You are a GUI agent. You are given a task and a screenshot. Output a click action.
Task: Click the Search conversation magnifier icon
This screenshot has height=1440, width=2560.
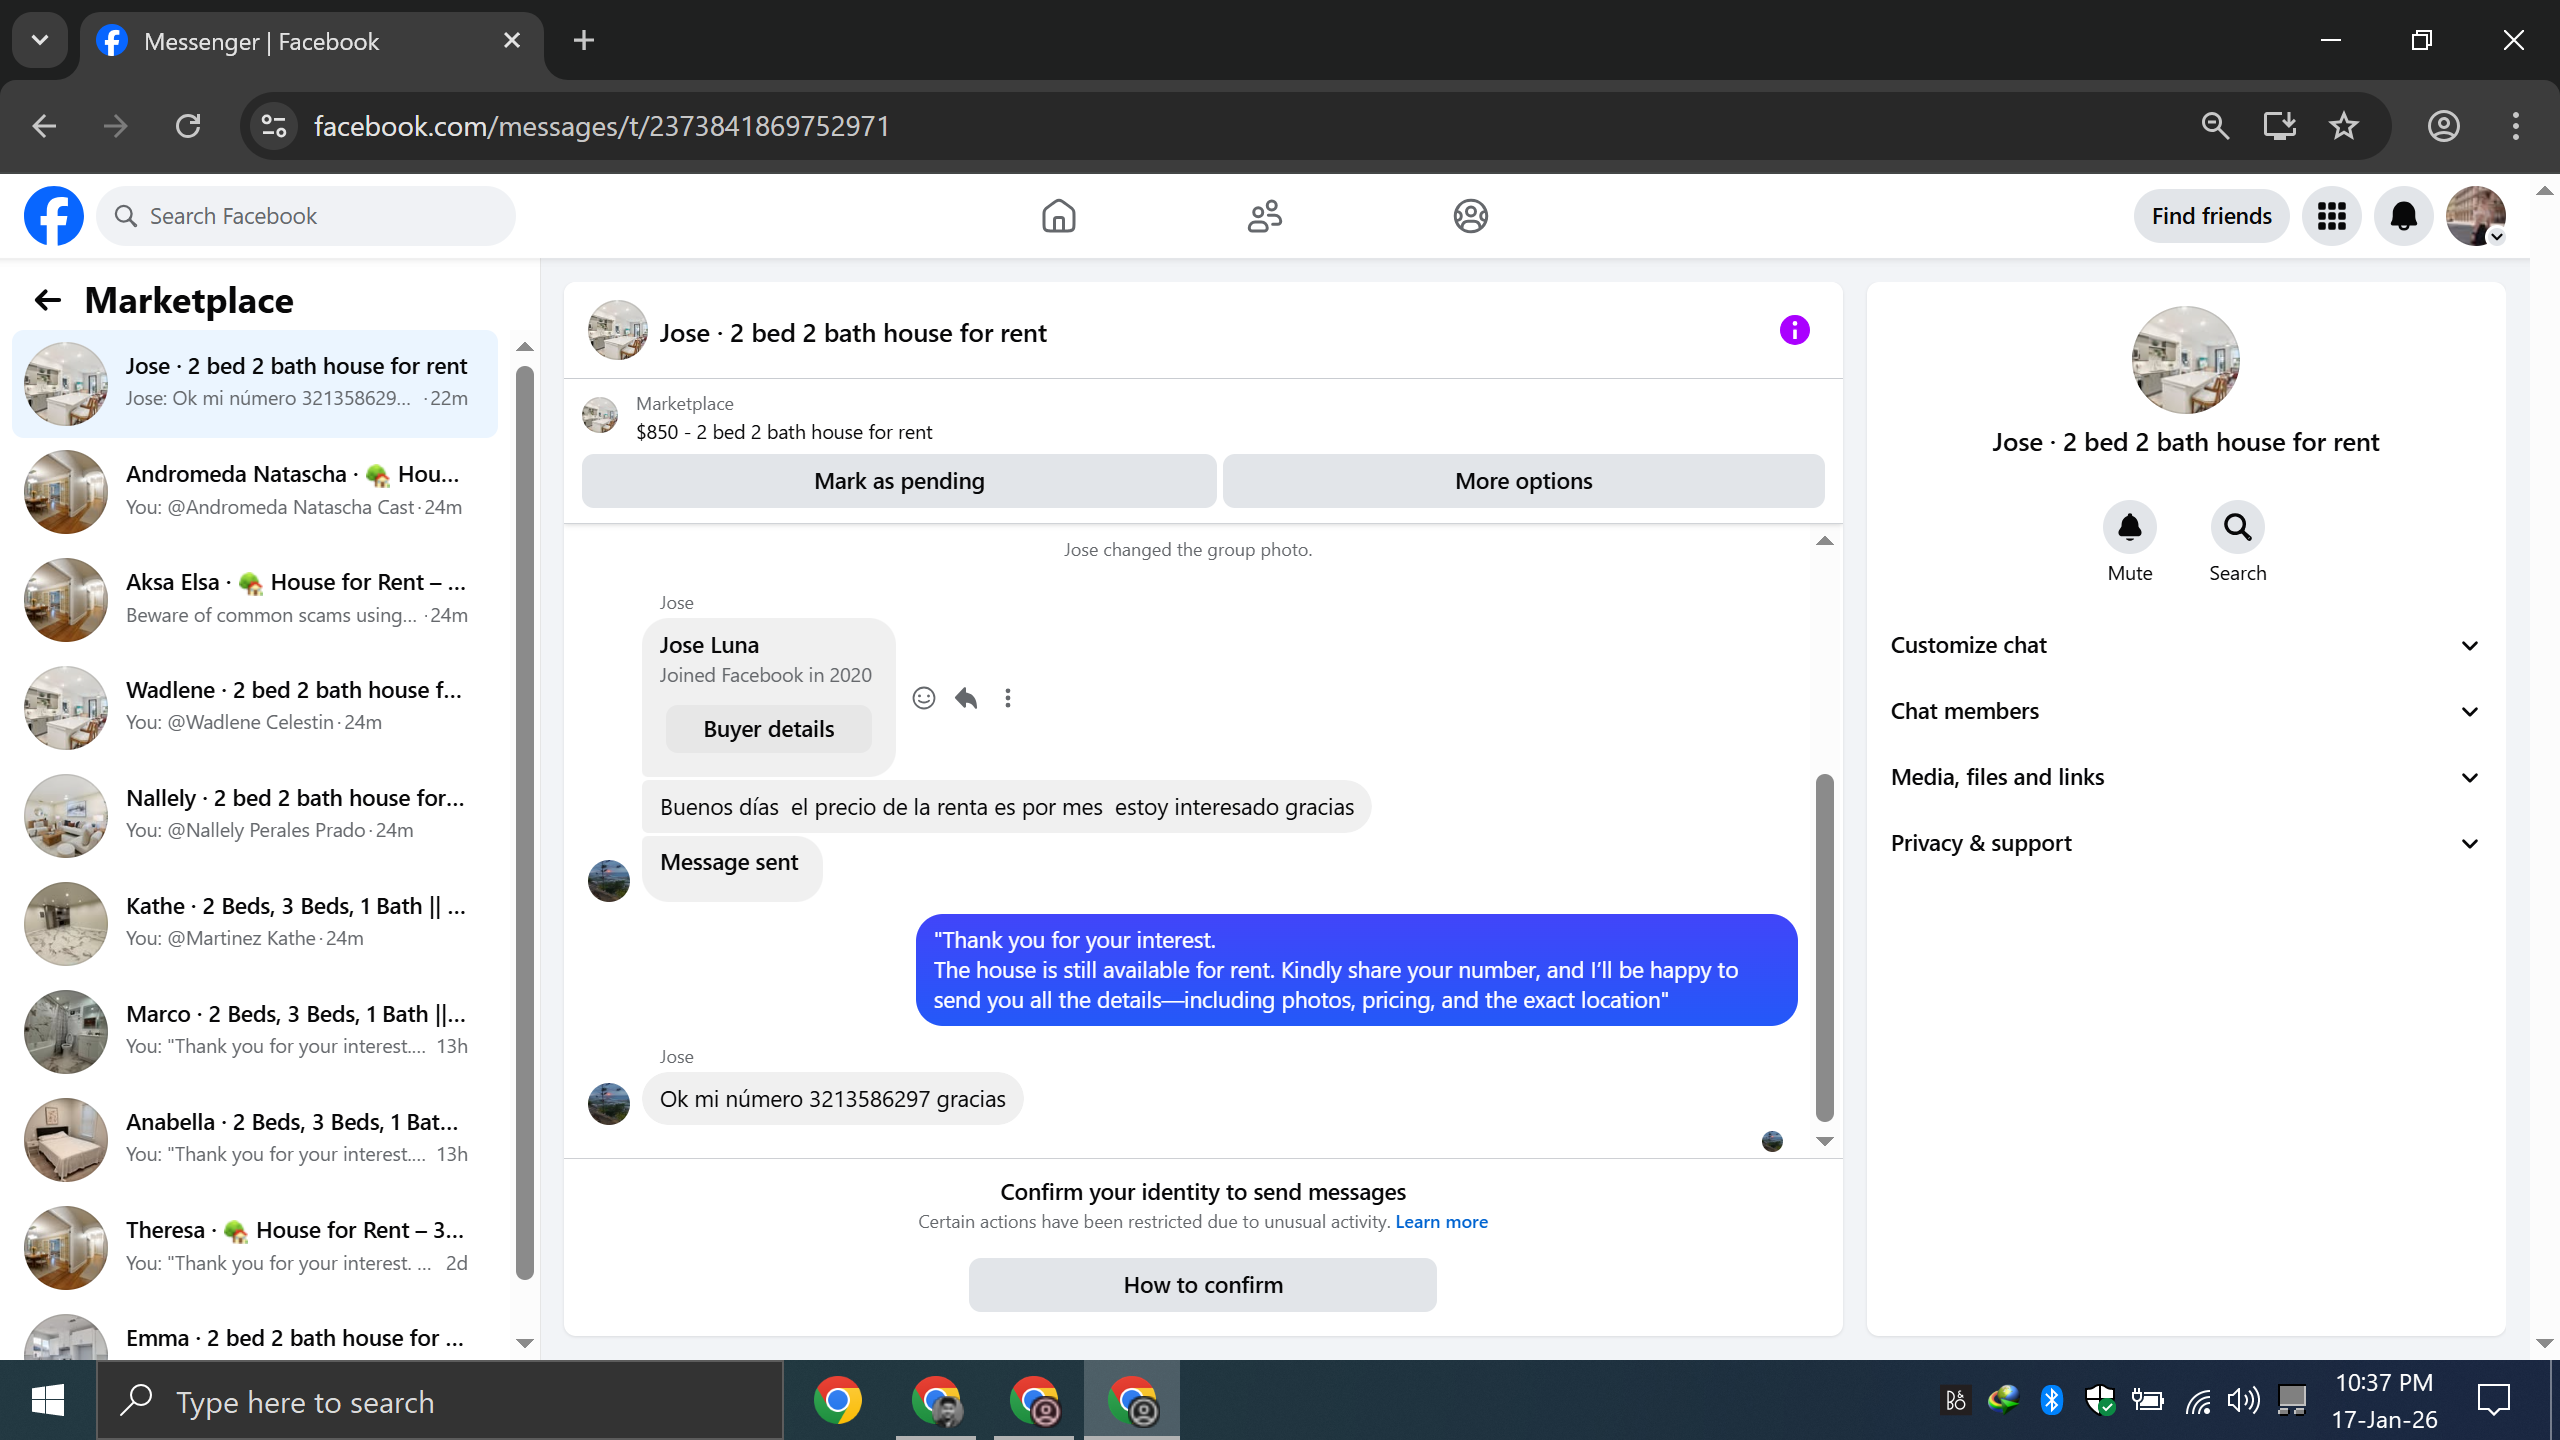tap(2237, 527)
